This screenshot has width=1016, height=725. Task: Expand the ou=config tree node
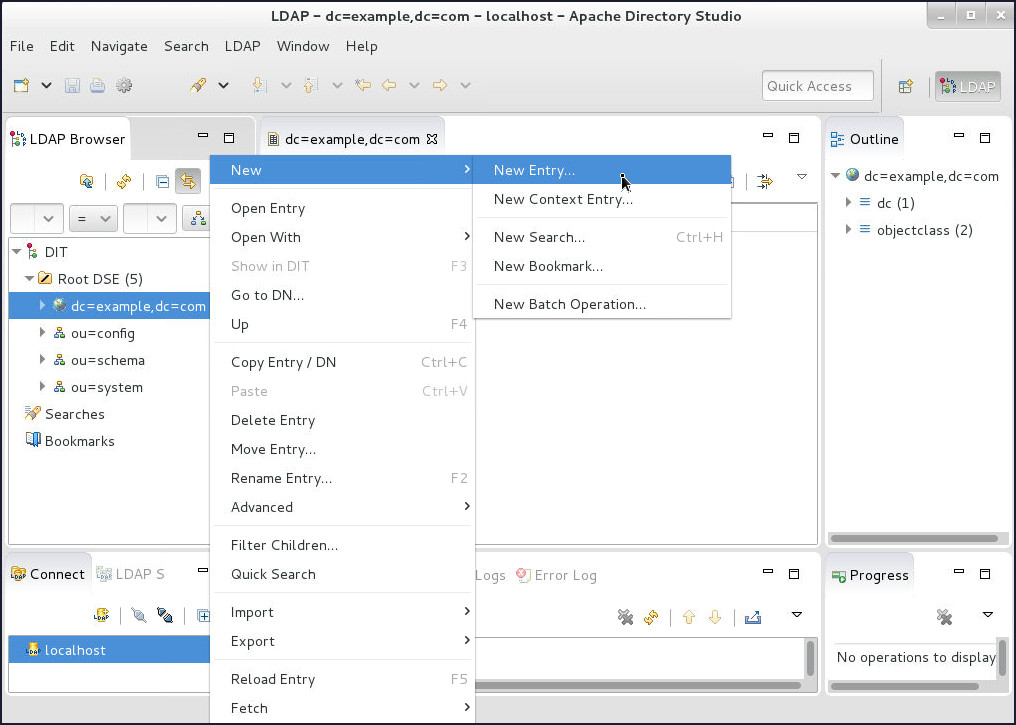(x=42, y=332)
